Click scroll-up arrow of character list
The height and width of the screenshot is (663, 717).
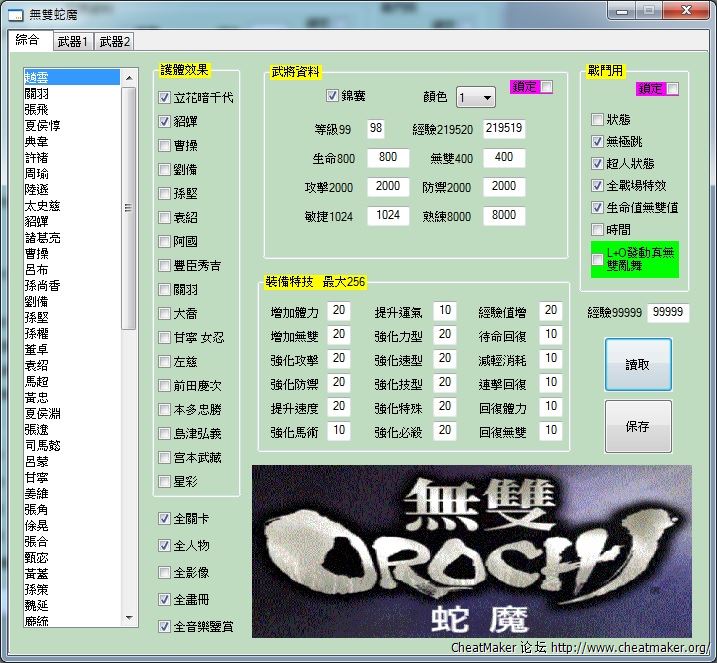[130, 77]
